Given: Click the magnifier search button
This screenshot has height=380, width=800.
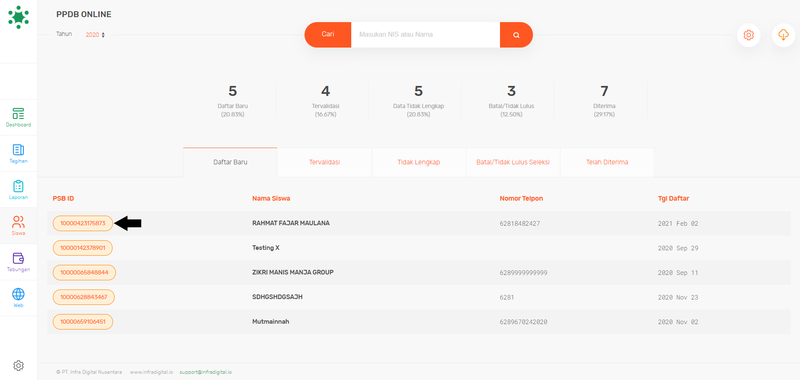Looking at the screenshot, I should 516,35.
